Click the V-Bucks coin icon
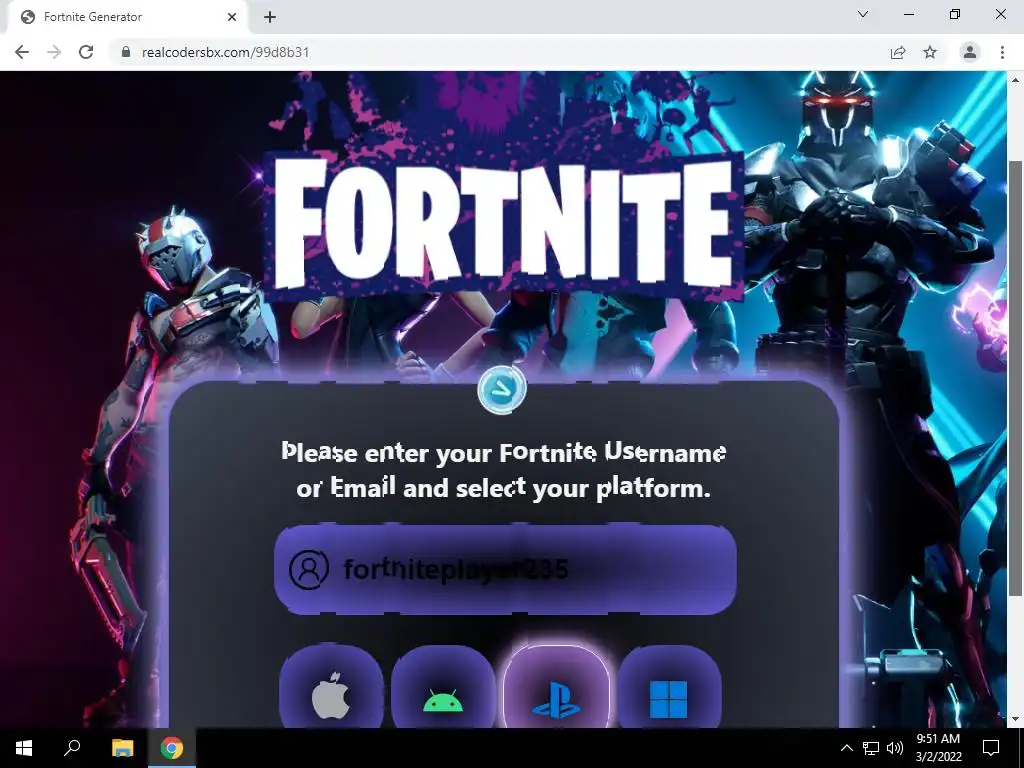This screenshot has height=768, width=1024. point(502,389)
